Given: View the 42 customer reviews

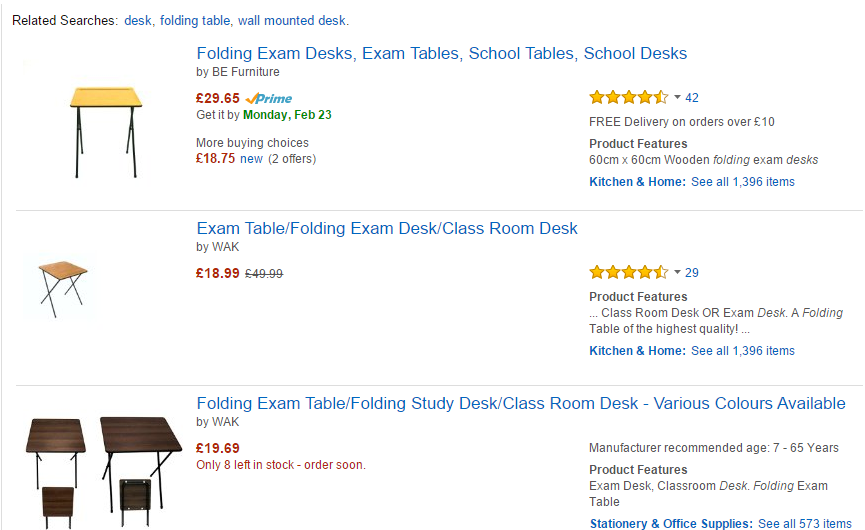Looking at the screenshot, I should coord(692,98).
